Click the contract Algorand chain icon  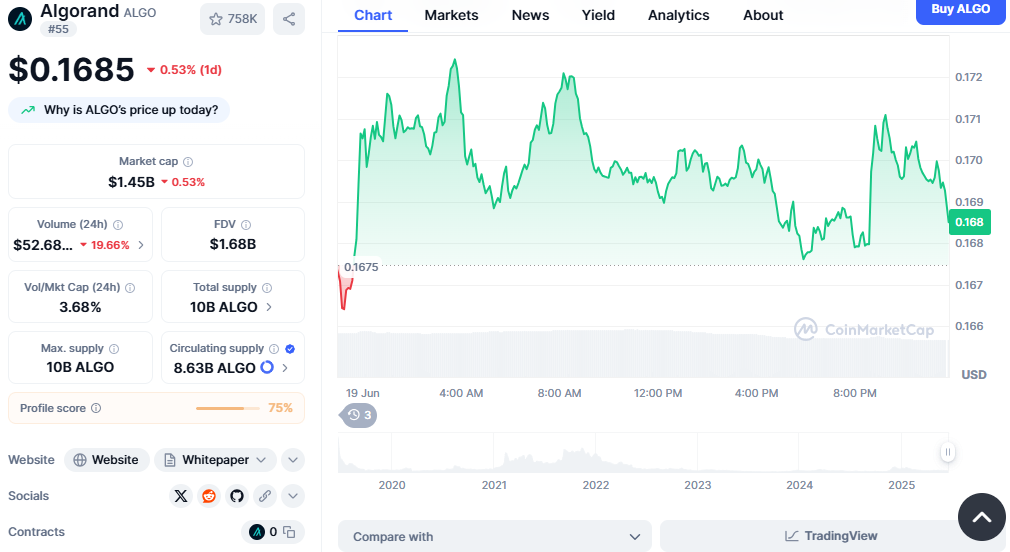click(257, 532)
